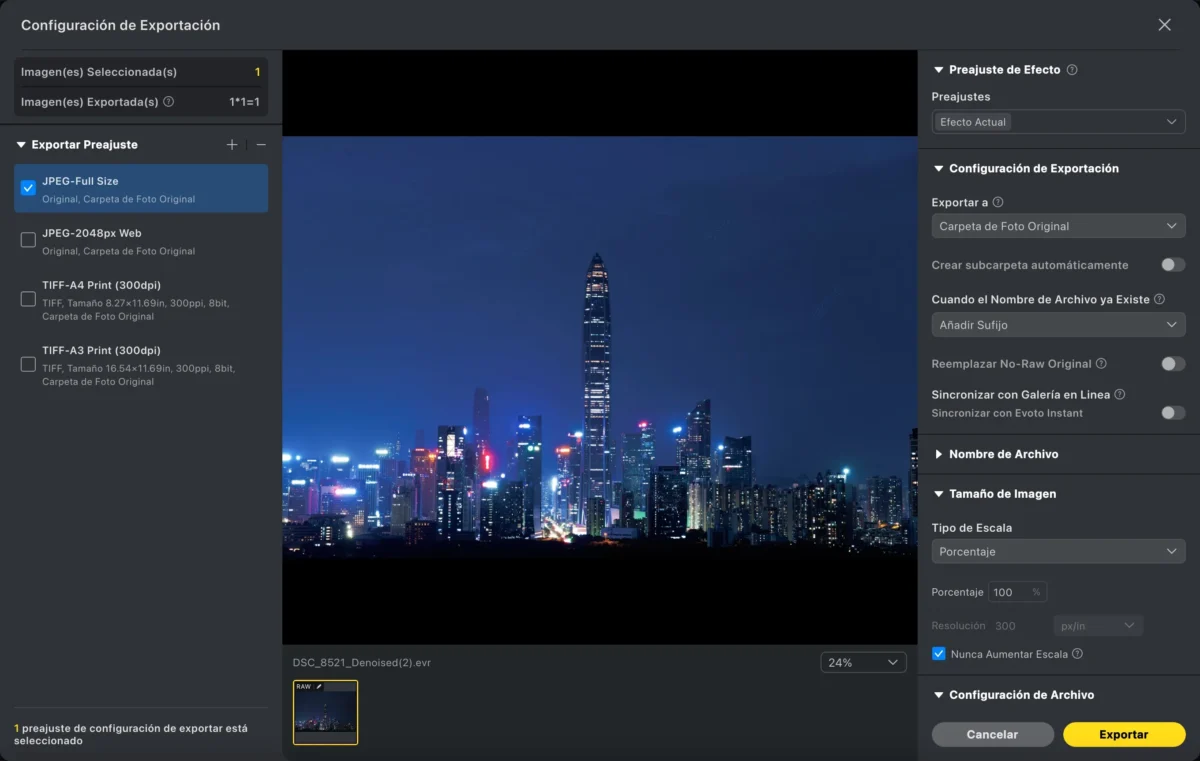The height and width of the screenshot is (761, 1200).
Task: Select the RAW image thumbnail in filmstrip
Action: pyautogui.click(x=325, y=713)
